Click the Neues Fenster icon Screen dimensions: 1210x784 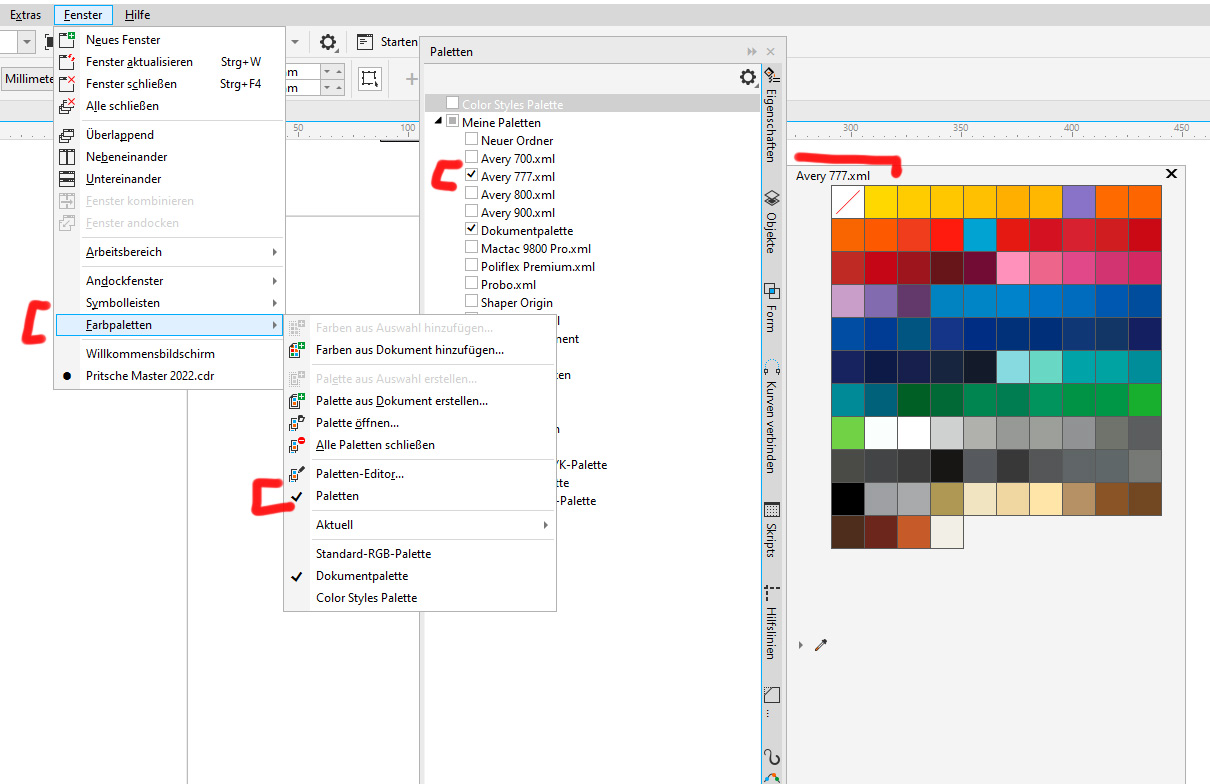pyautogui.click(x=68, y=40)
